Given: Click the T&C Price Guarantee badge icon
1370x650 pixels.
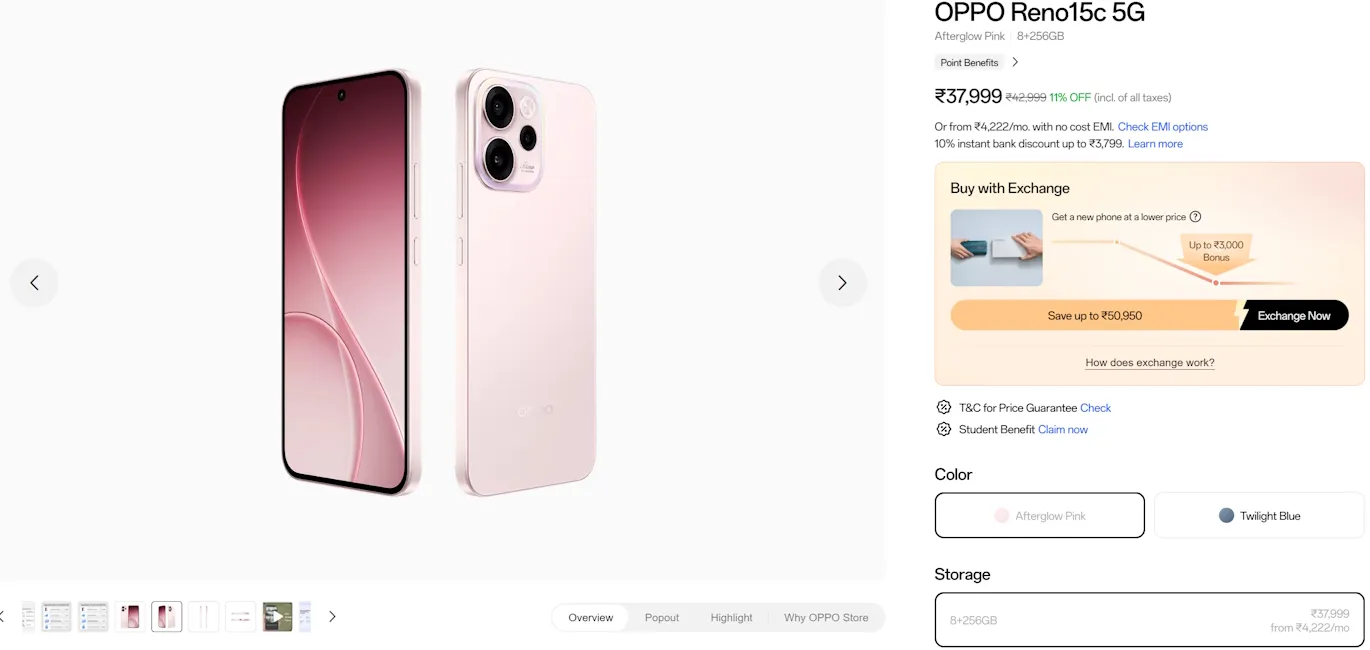Looking at the screenshot, I should [x=943, y=407].
